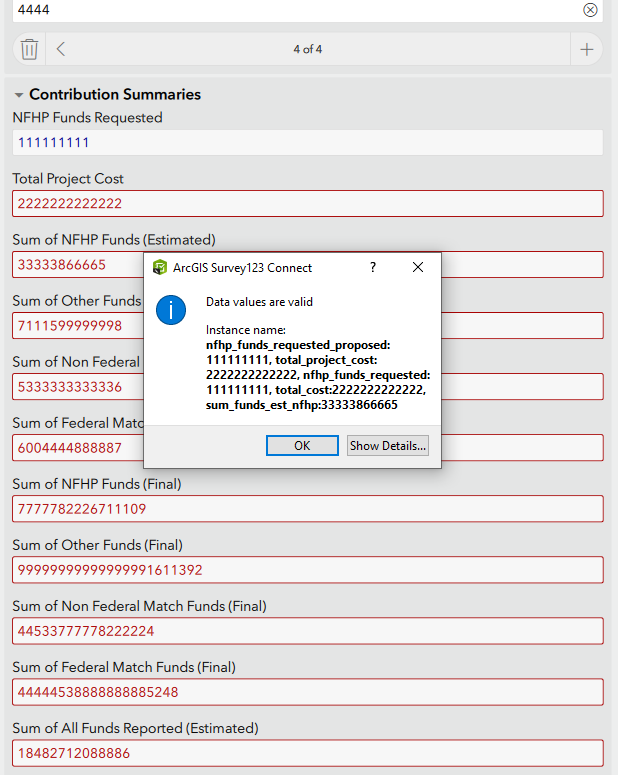Select the Total Project Cost field
The image size is (618, 775).
(x=308, y=204)
